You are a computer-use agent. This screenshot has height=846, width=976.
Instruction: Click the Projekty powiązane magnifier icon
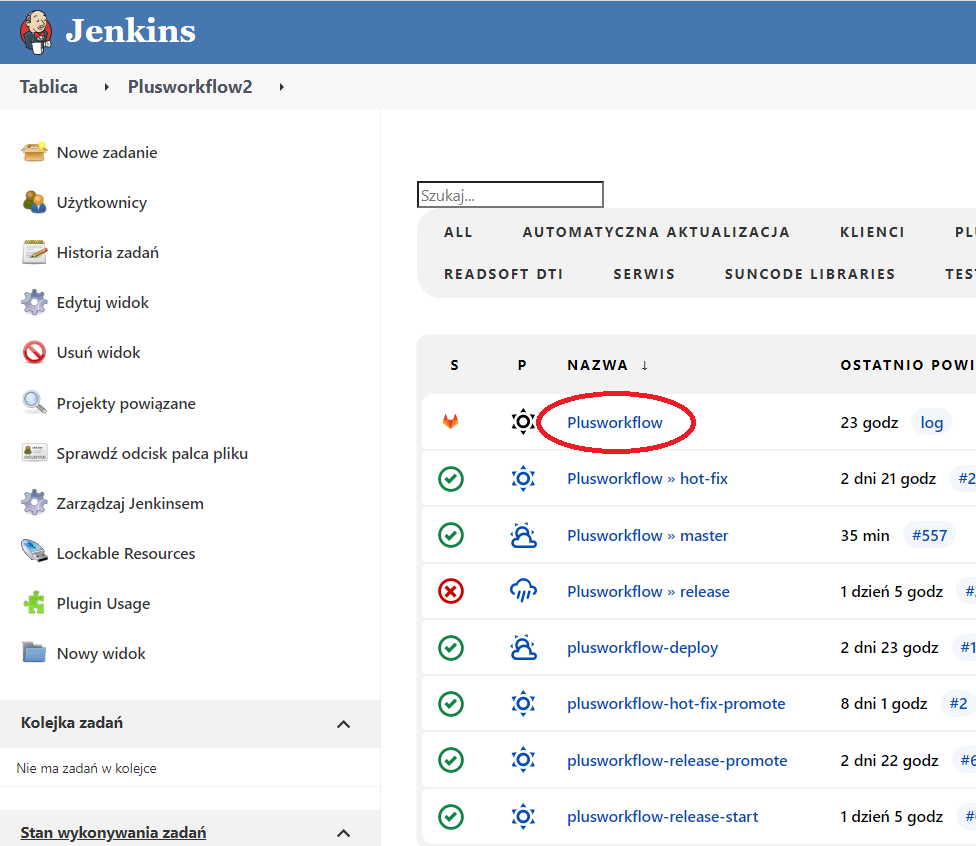34,403
